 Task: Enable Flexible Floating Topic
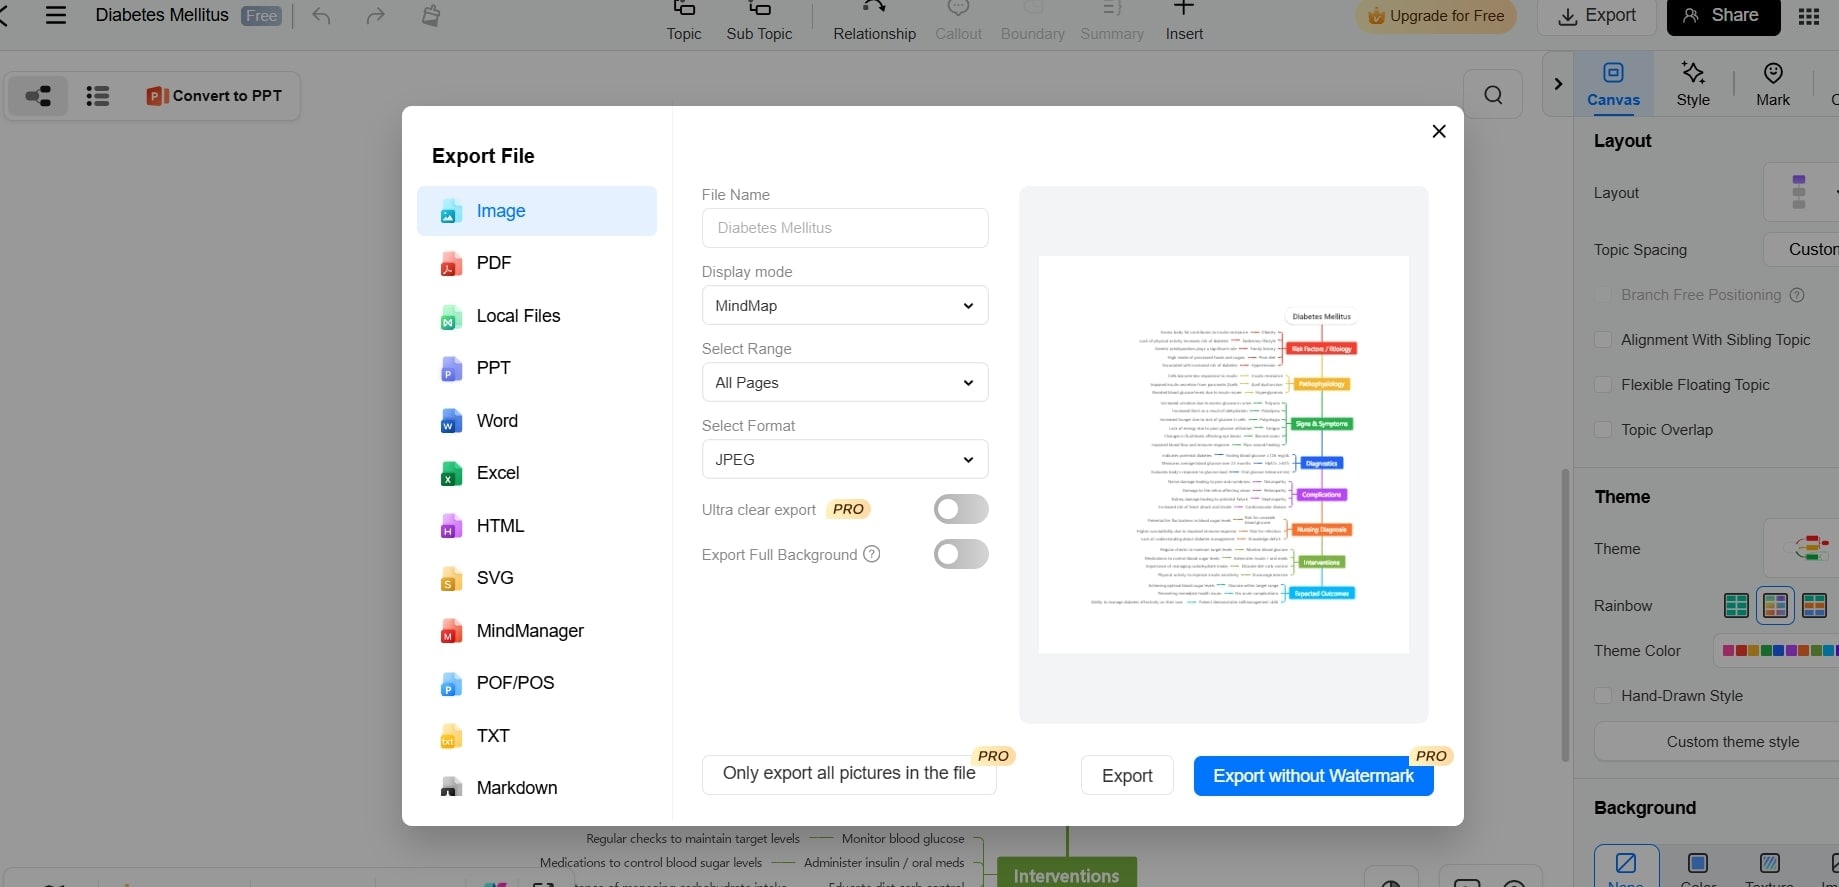click(1603, 385)
